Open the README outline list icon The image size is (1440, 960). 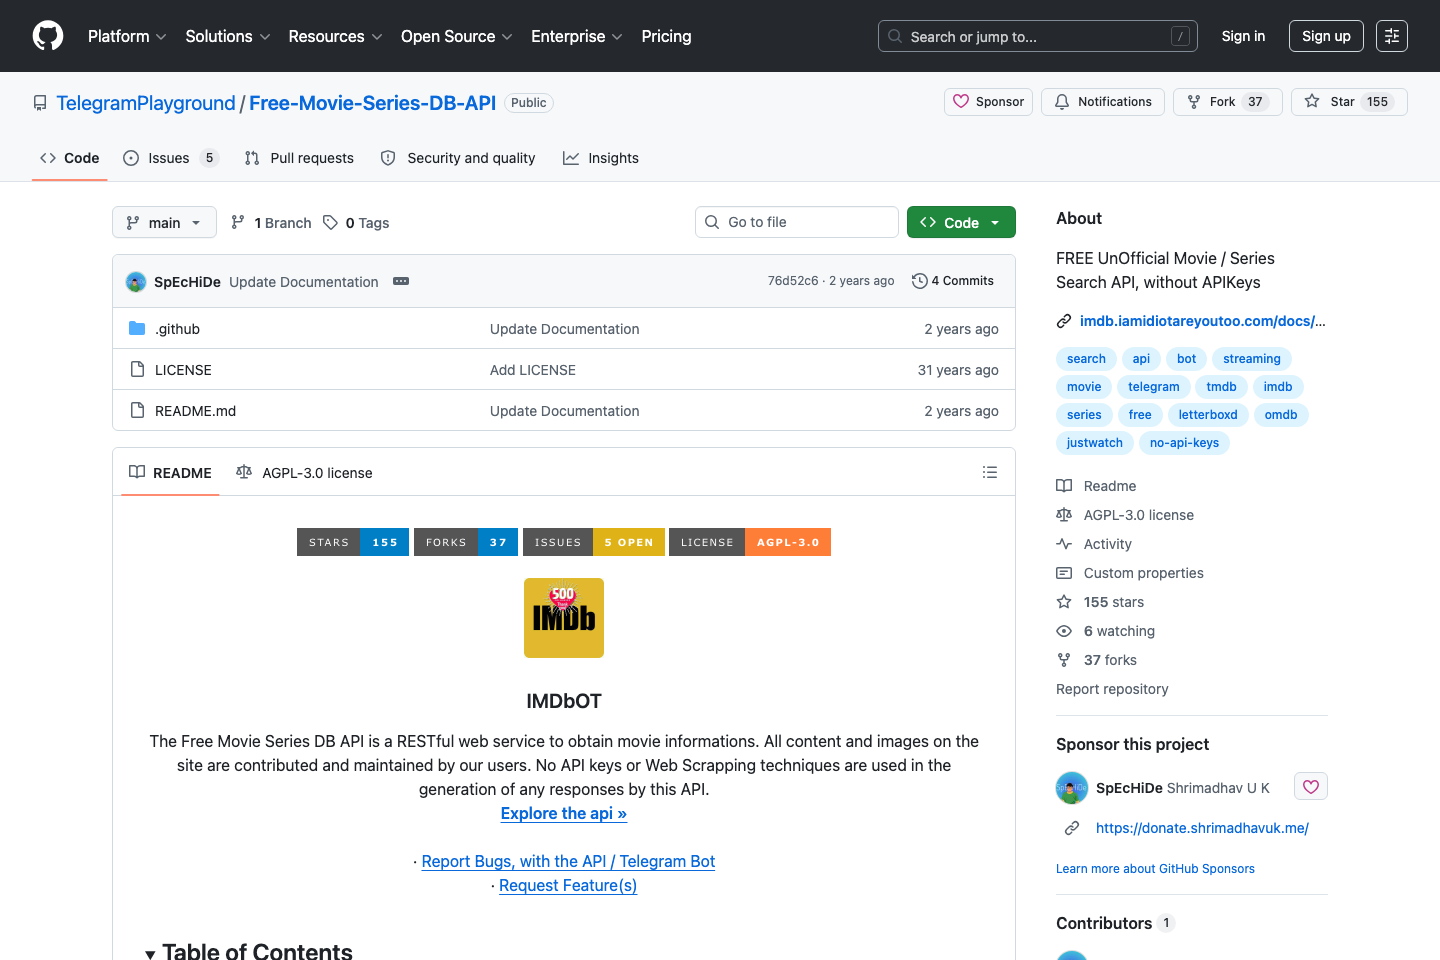point(990,471)
